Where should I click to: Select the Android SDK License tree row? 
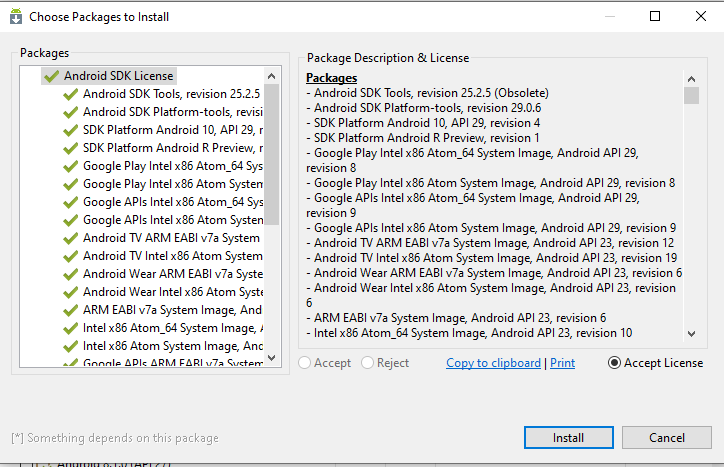click(109, 76)
